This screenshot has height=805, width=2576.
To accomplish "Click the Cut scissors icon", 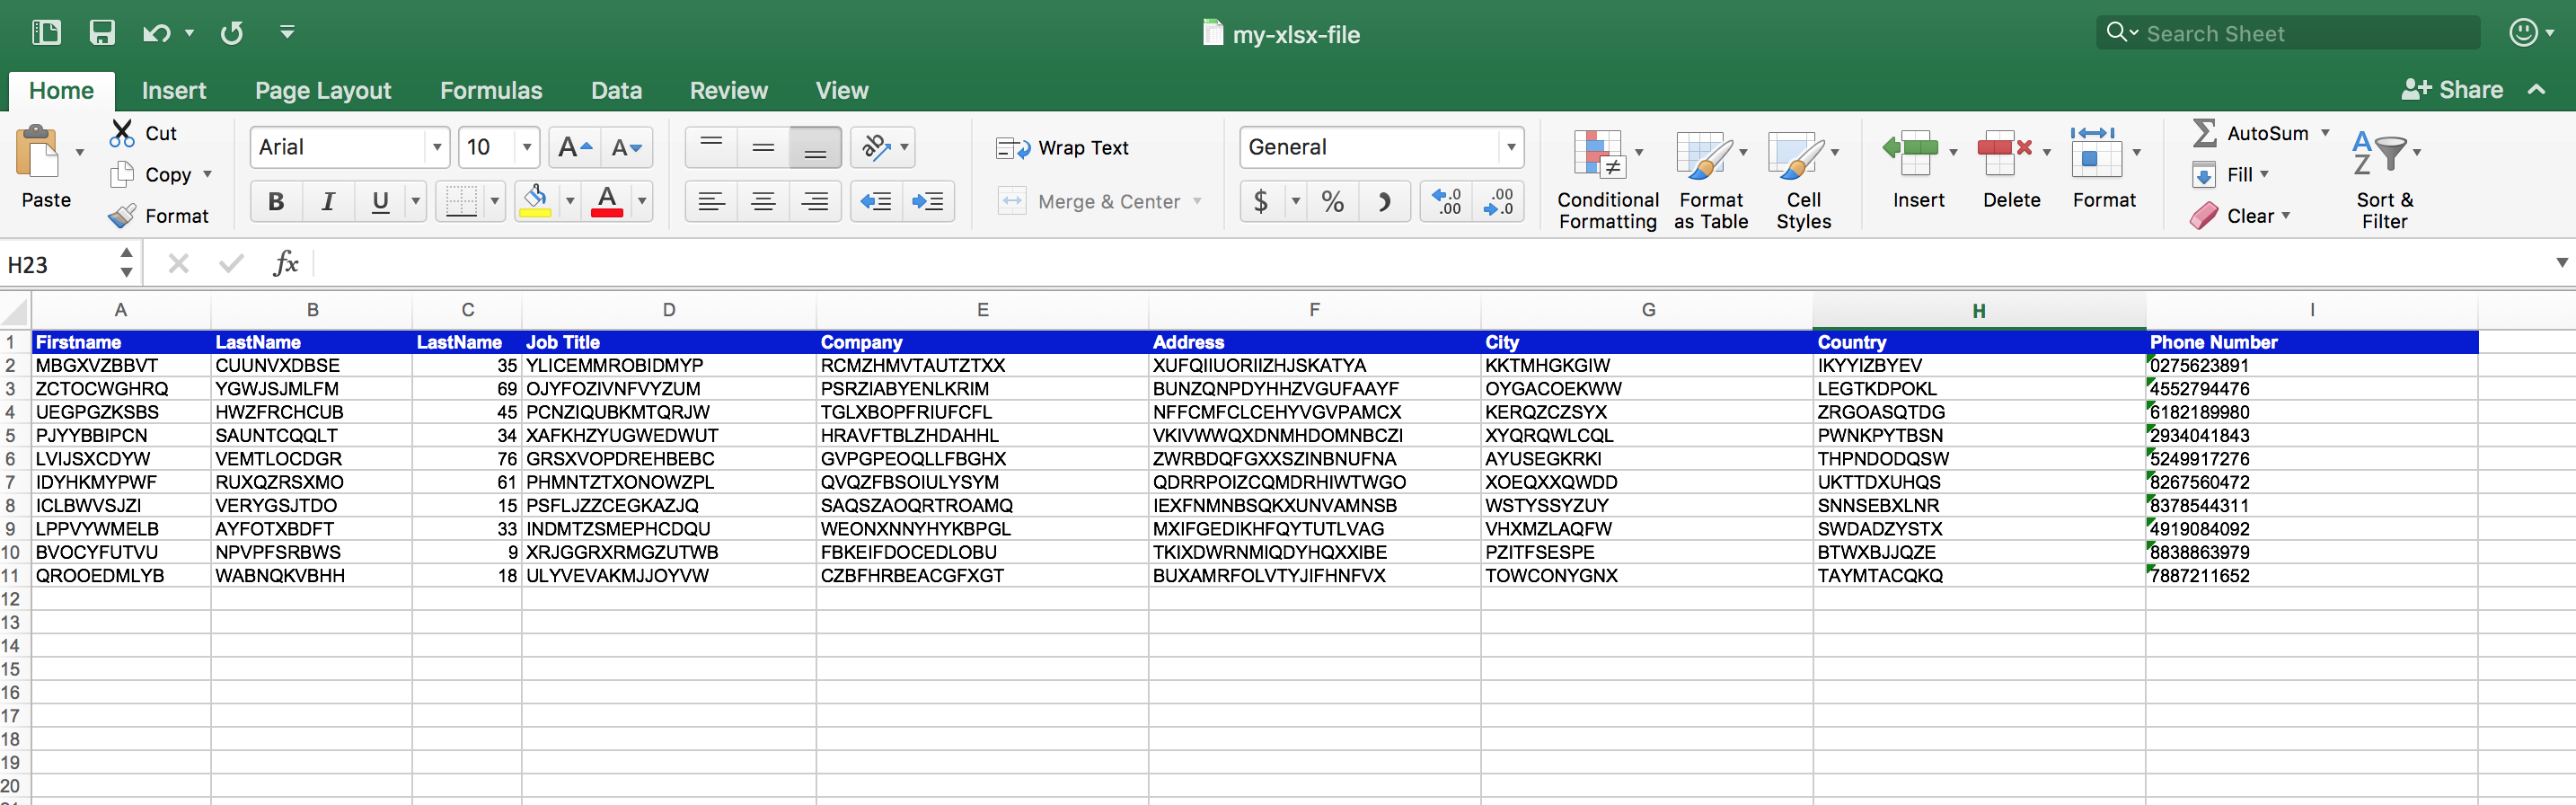I will [x=122, y=133].
